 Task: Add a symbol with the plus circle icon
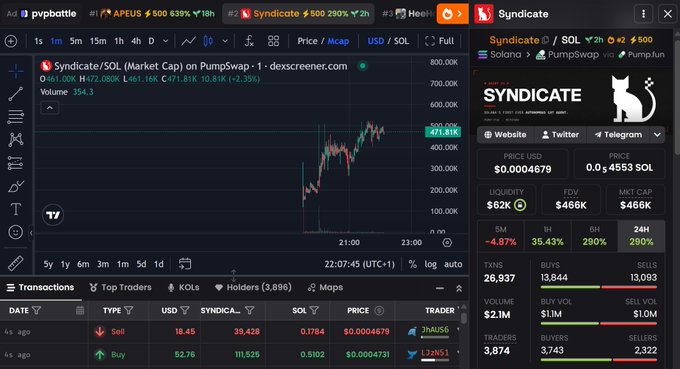(11, 41)
